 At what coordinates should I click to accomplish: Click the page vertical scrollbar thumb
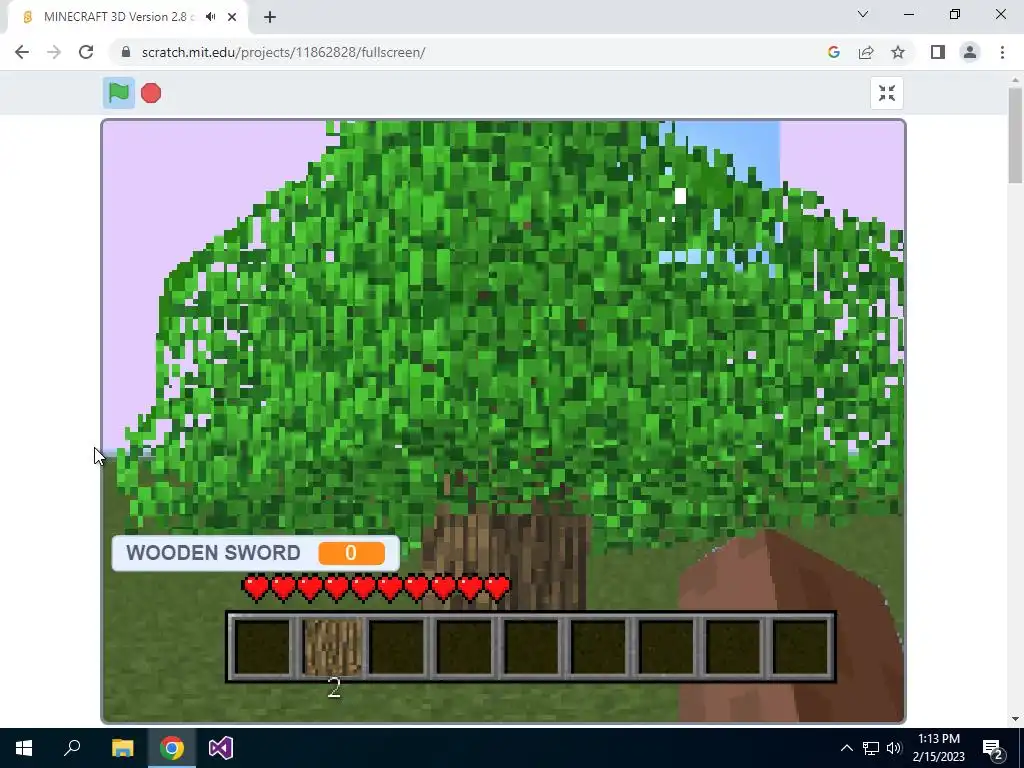1015,135
